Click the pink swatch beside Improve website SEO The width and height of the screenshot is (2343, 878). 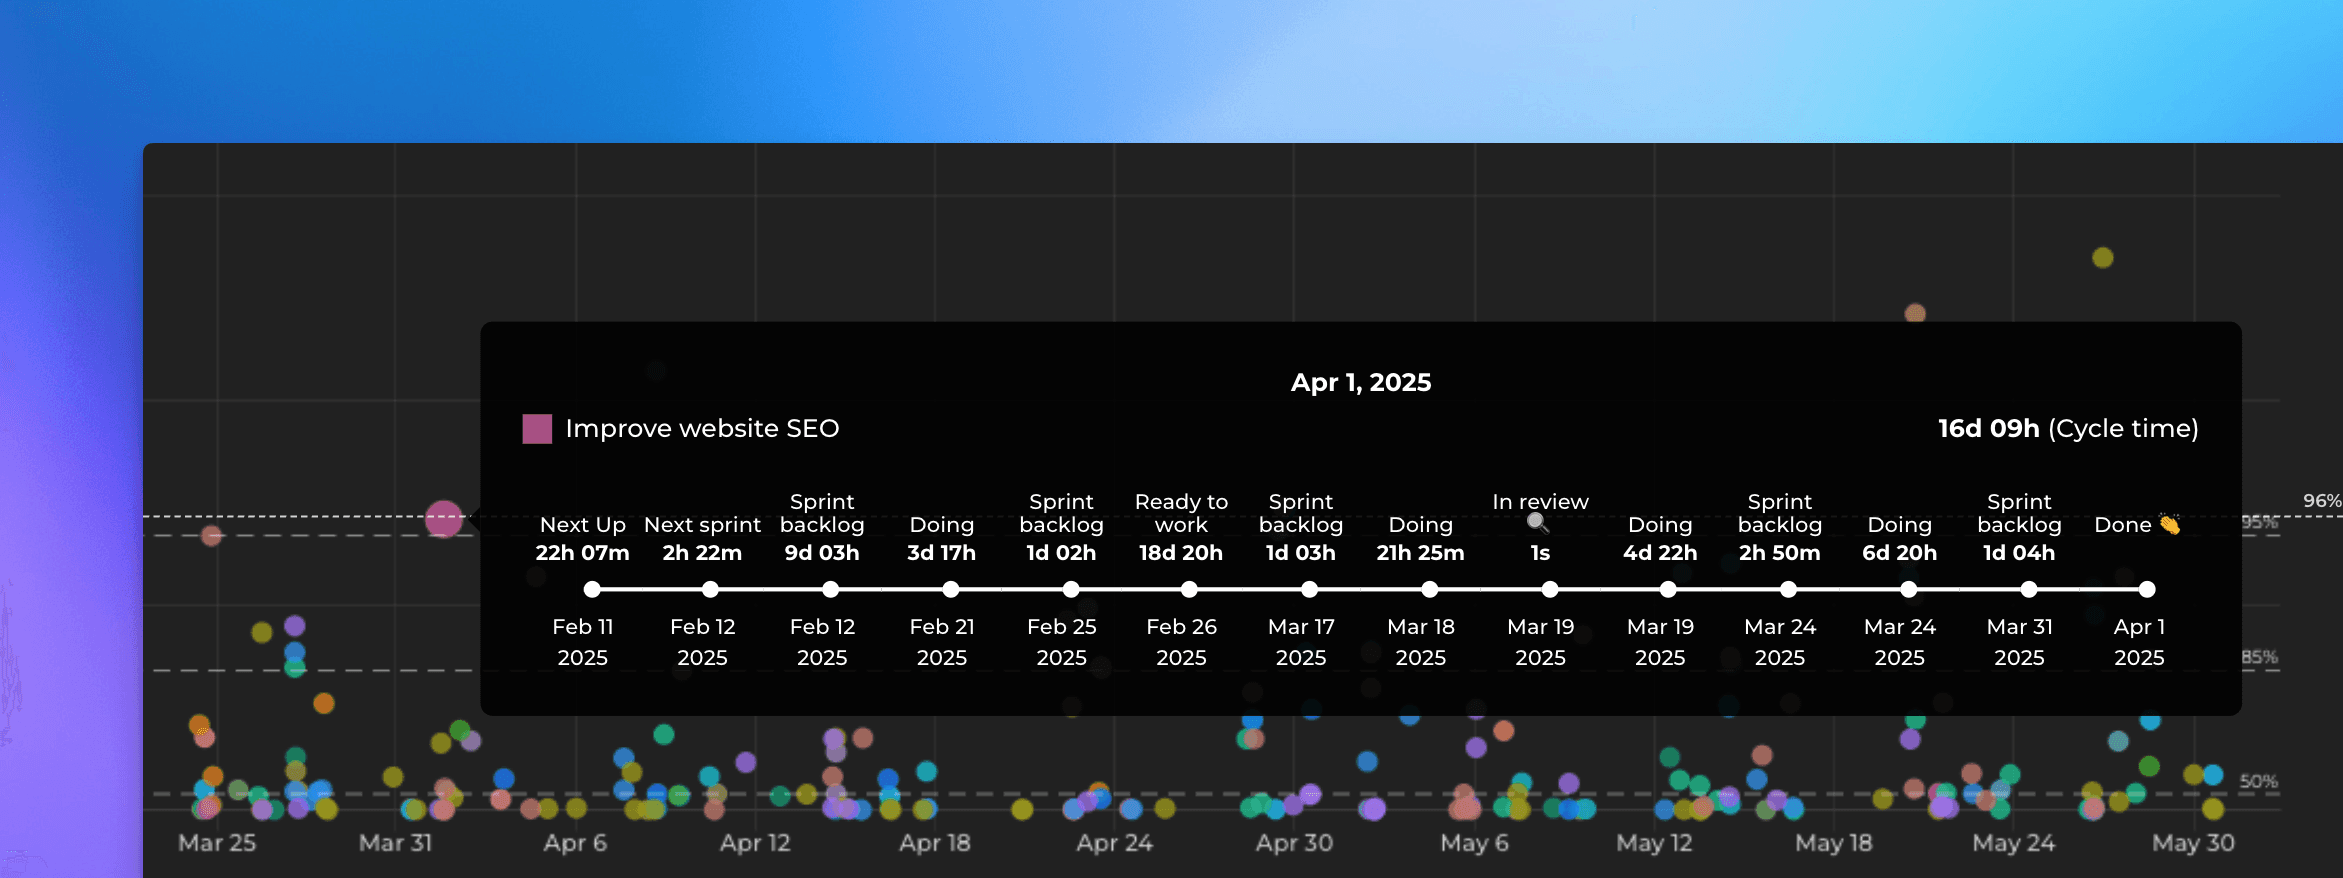(x=537, y=429)
